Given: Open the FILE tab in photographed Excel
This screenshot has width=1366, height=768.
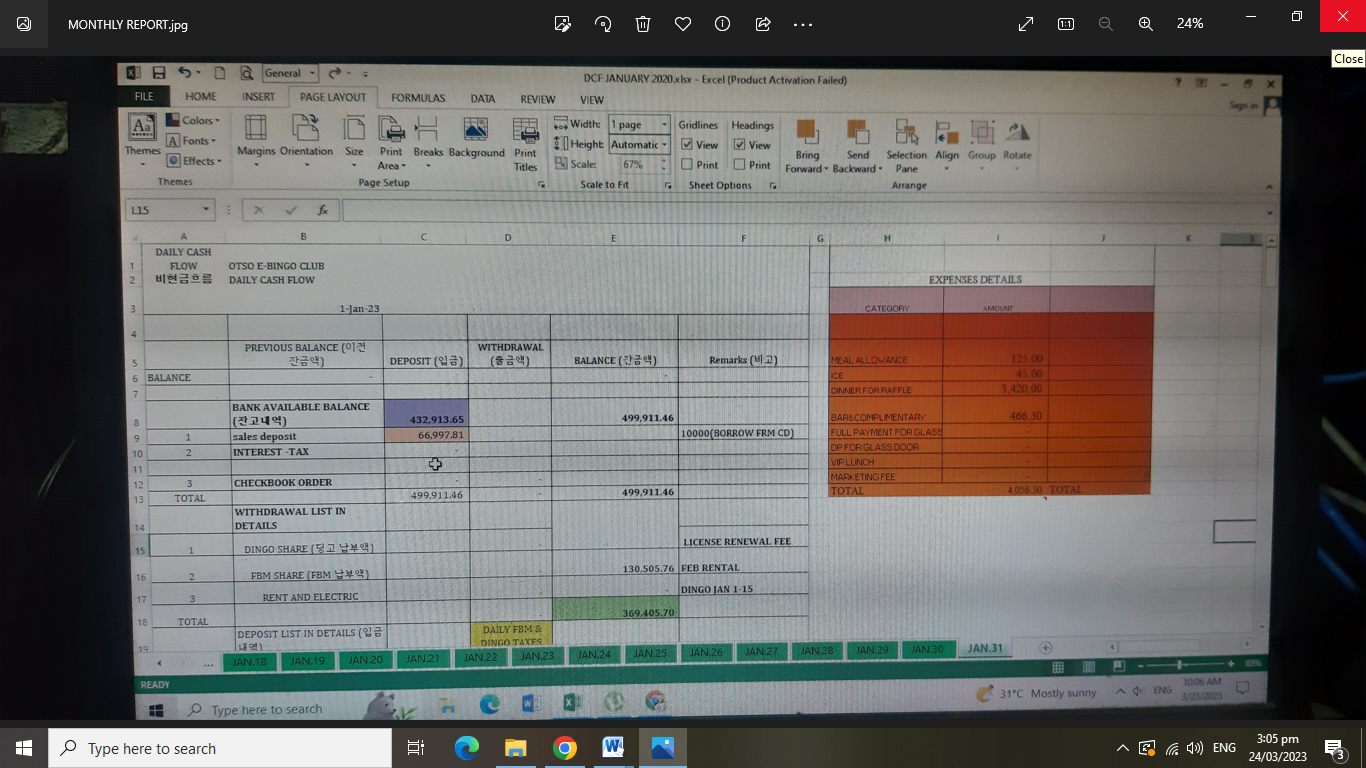Looking at the screenshot, I should pyautogui.click(x=144, y=97).
